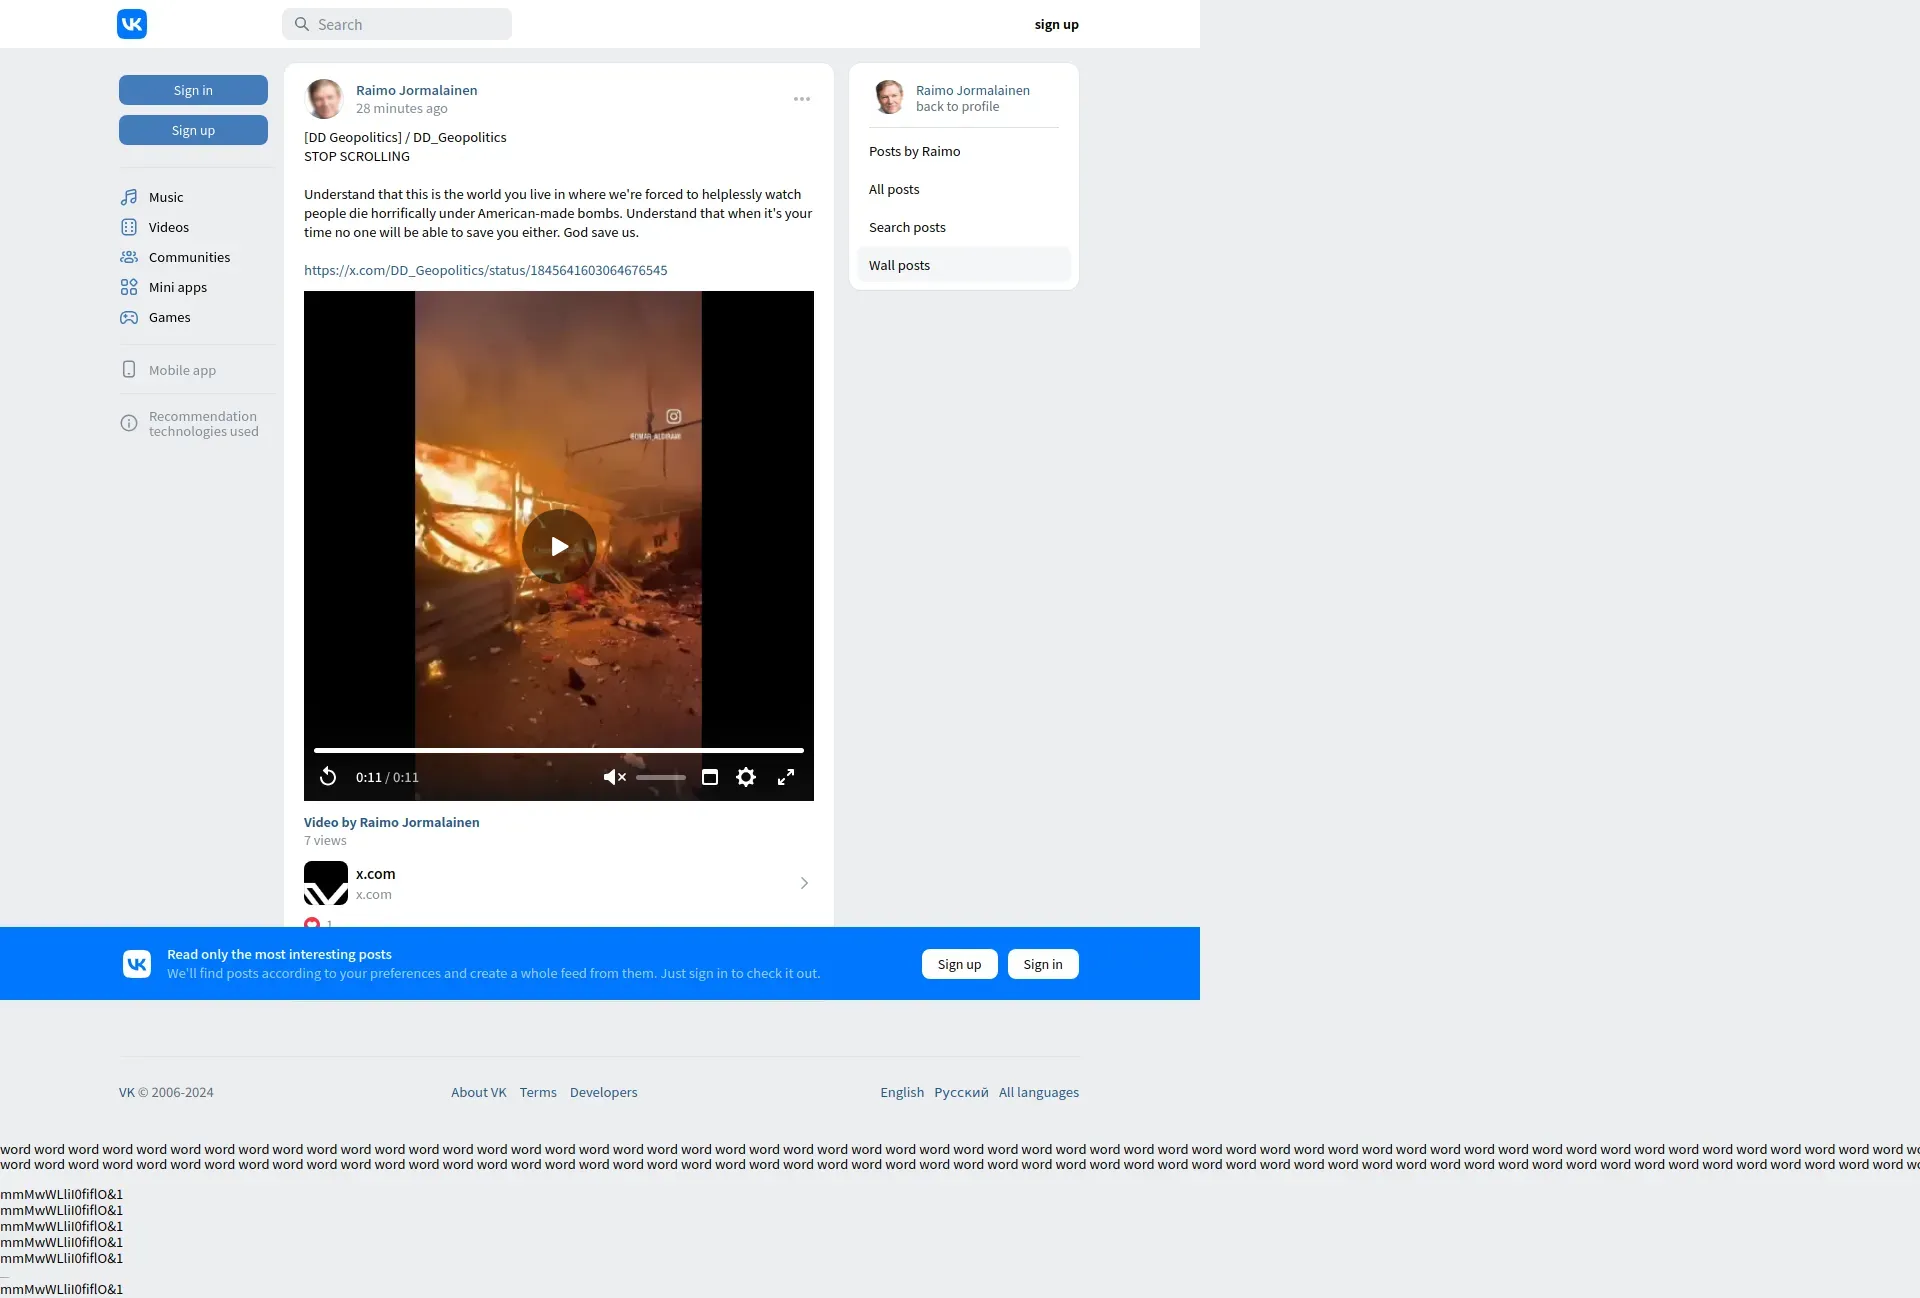Image resolution: width=1920 pixels, height=1298 pixels.
Task: Click the blue Sign in sidebar button
Action: [193, 90]
